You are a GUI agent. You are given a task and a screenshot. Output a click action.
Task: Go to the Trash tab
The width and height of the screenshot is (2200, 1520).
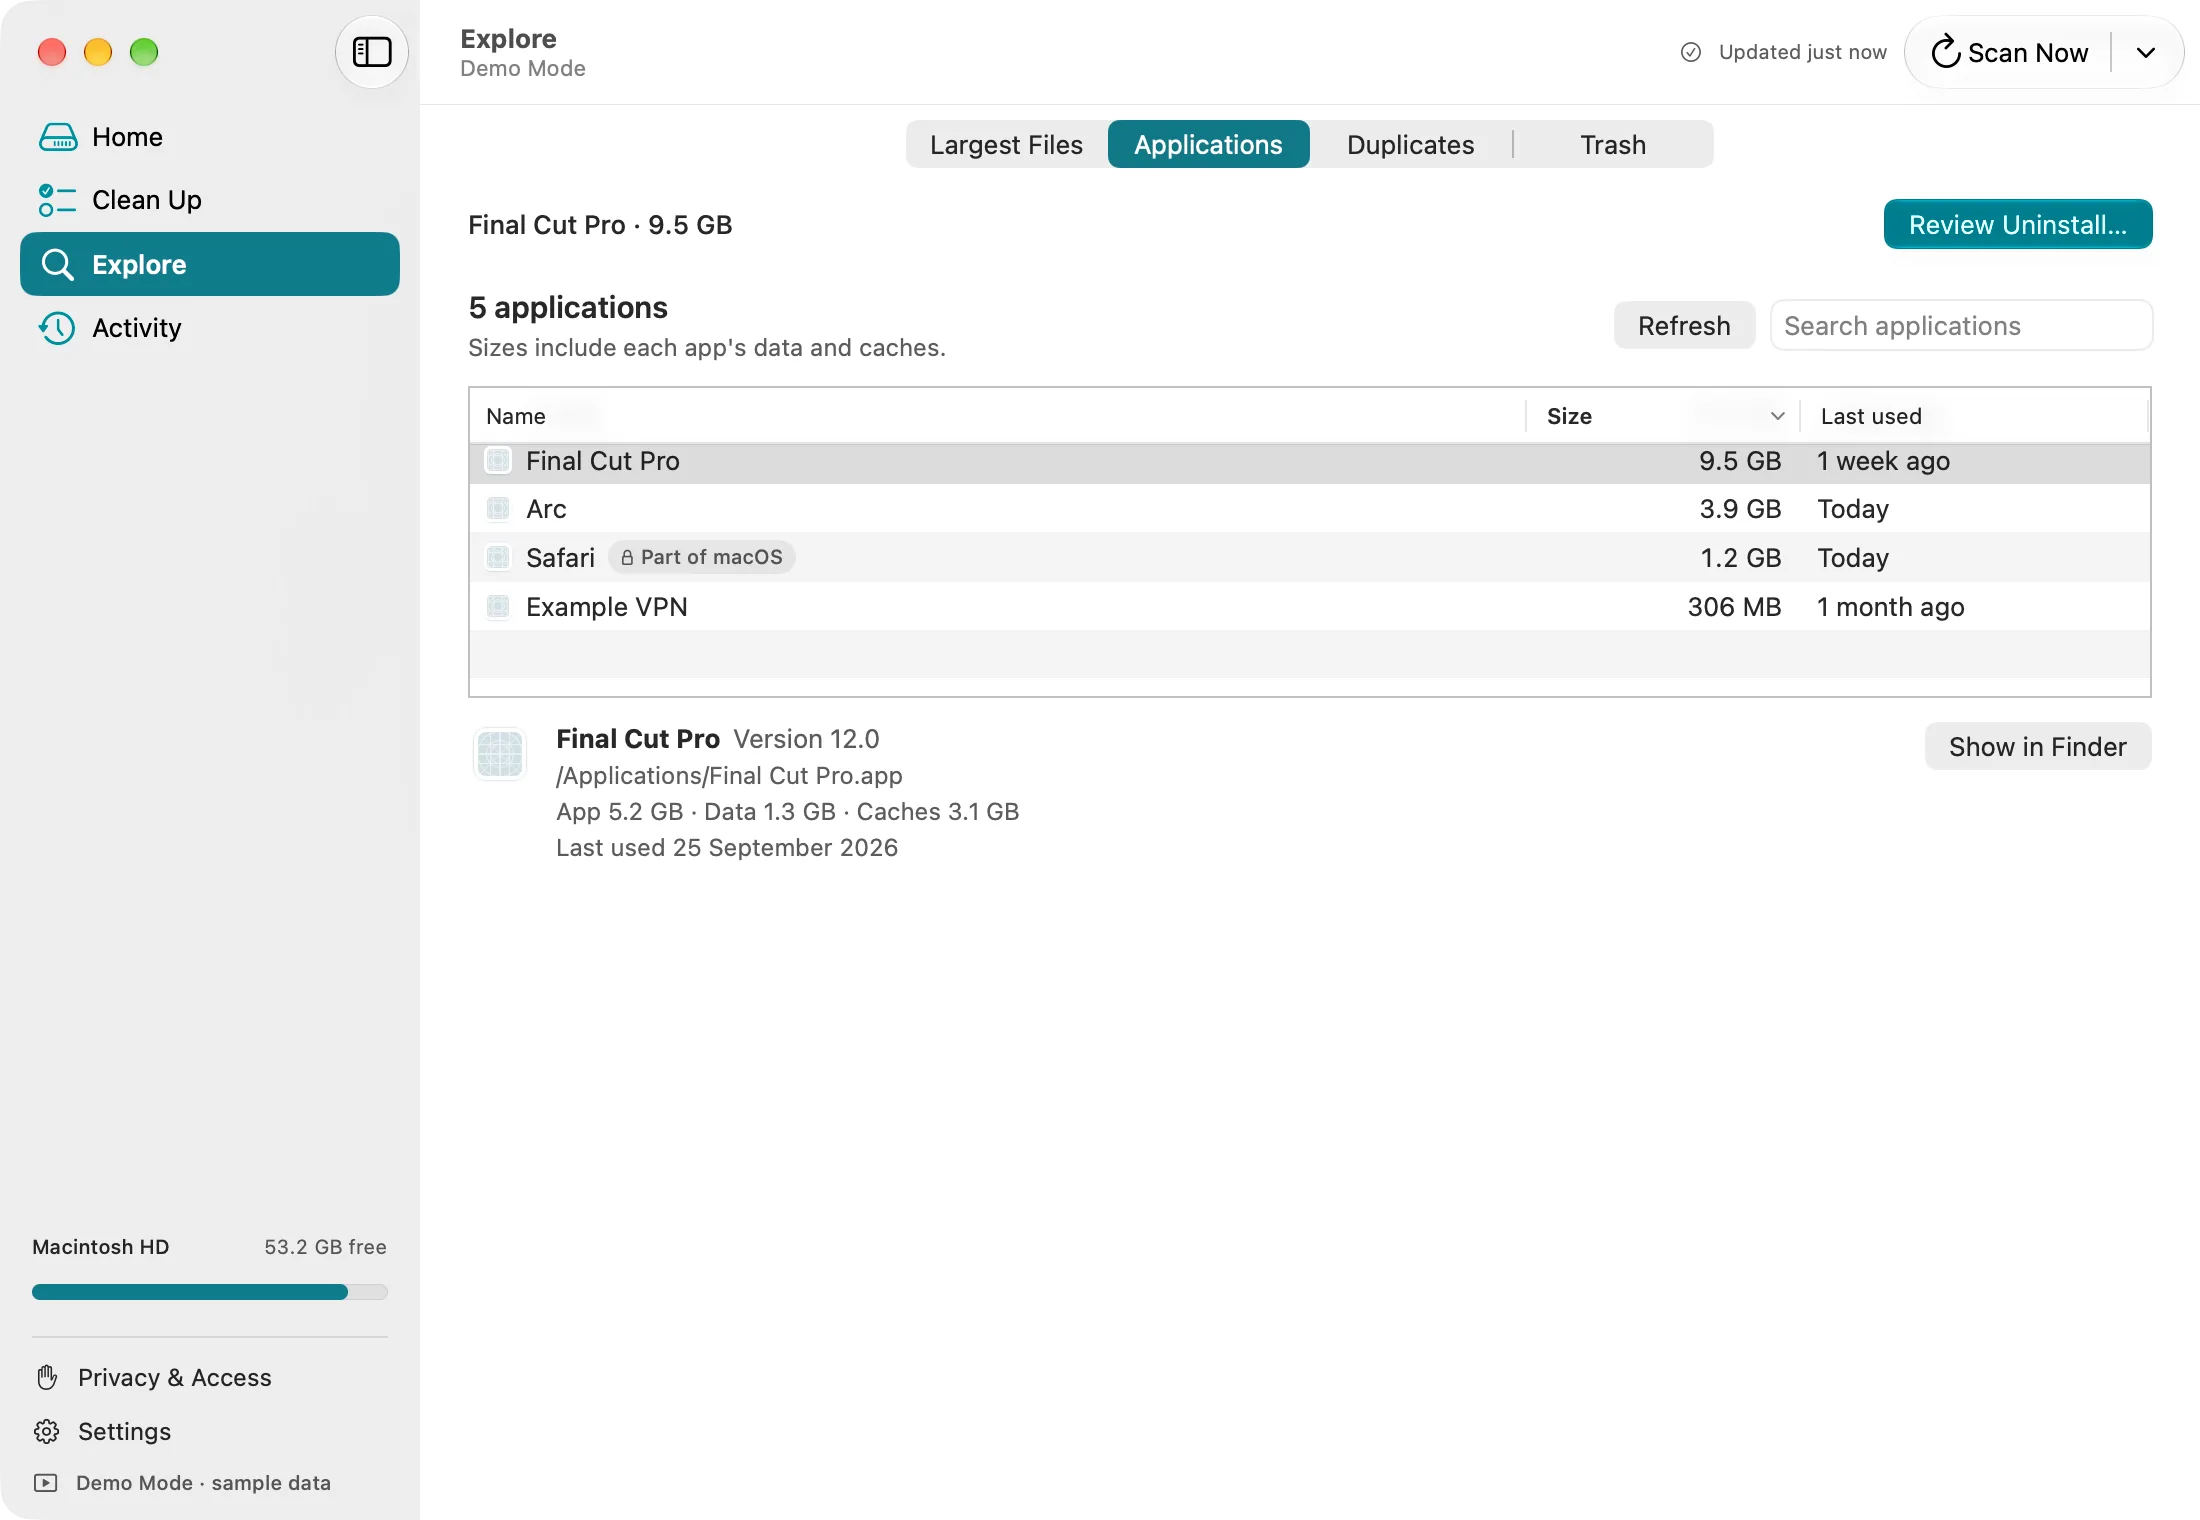1613,145
